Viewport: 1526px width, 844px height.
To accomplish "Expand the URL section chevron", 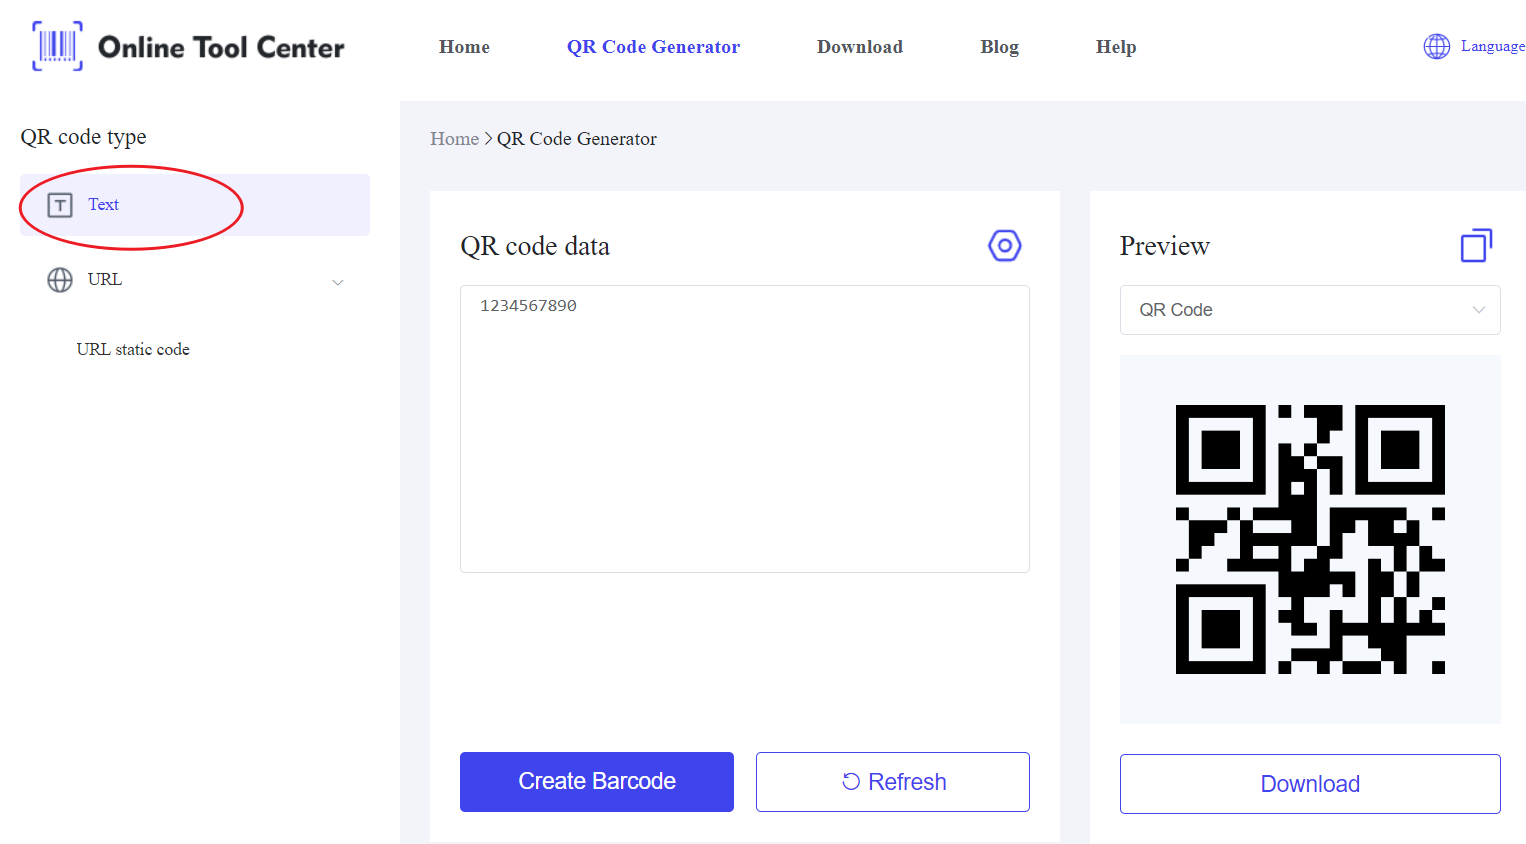I will pos(338,282).
